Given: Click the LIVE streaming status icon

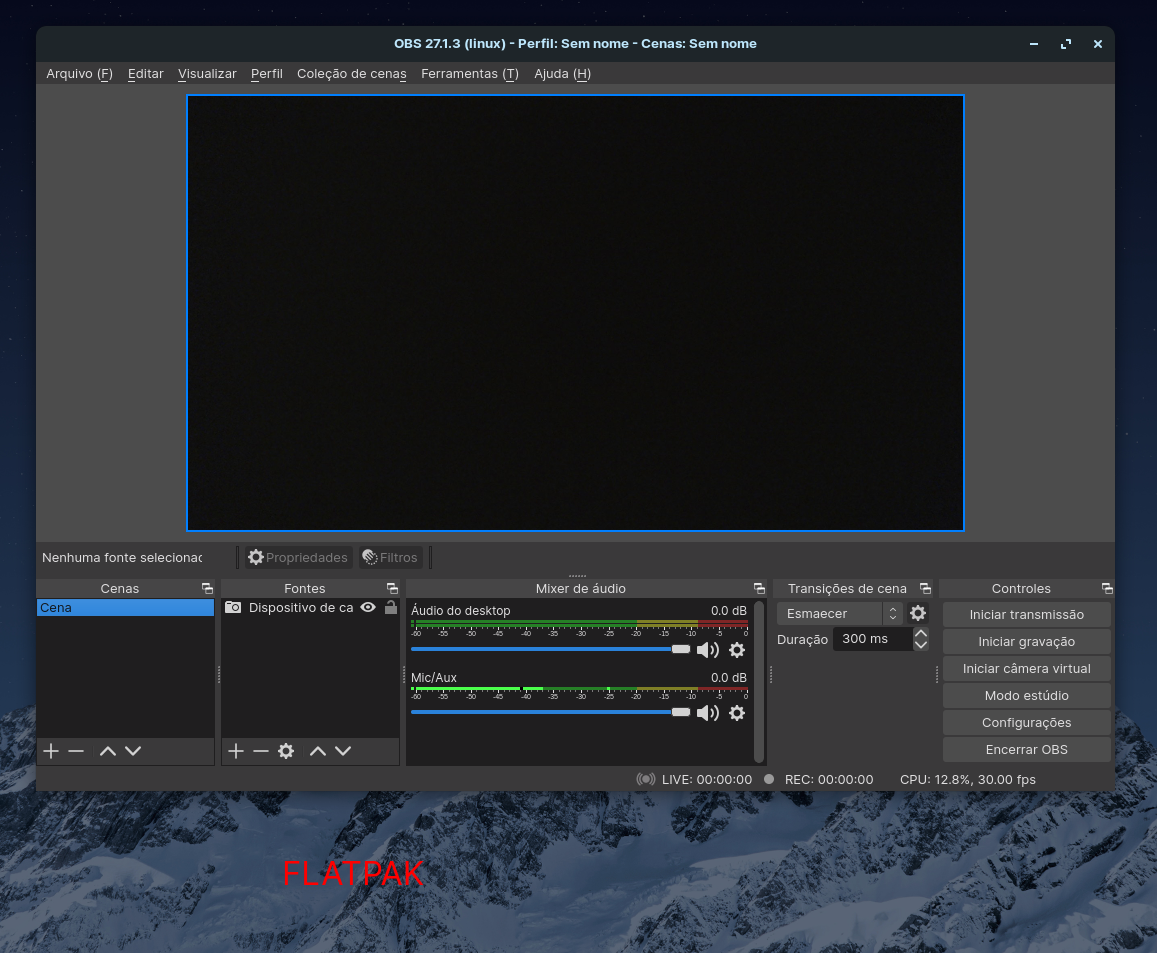Looking at the screenshot, I should 646,779.
